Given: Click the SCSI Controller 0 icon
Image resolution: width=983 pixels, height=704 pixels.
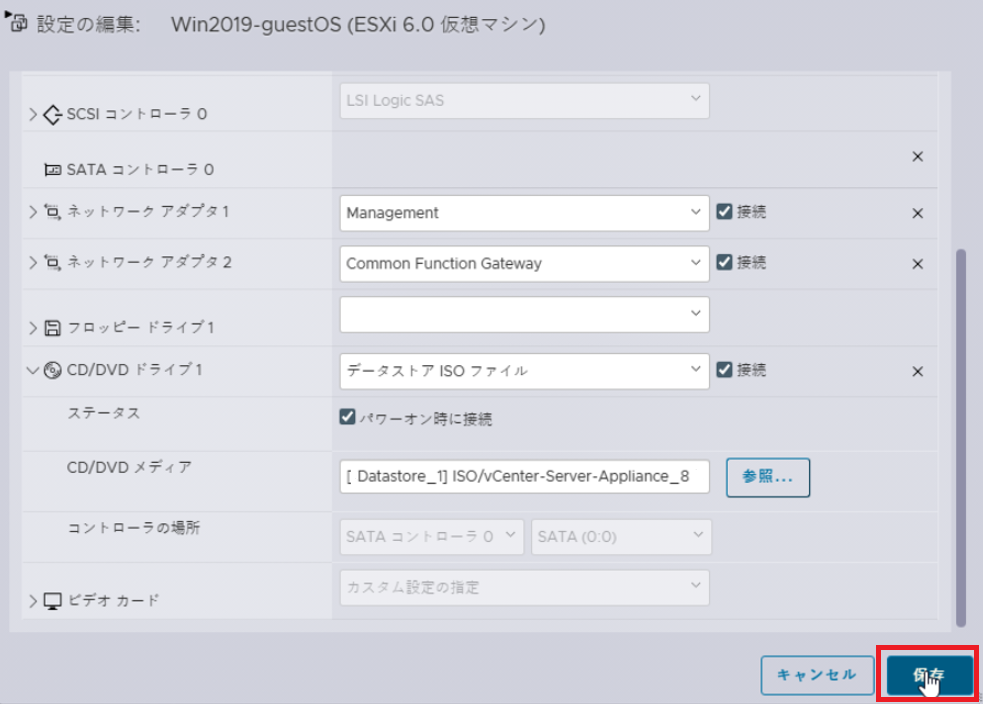Looking at the screenshot, I should click(x=53, y=114).
